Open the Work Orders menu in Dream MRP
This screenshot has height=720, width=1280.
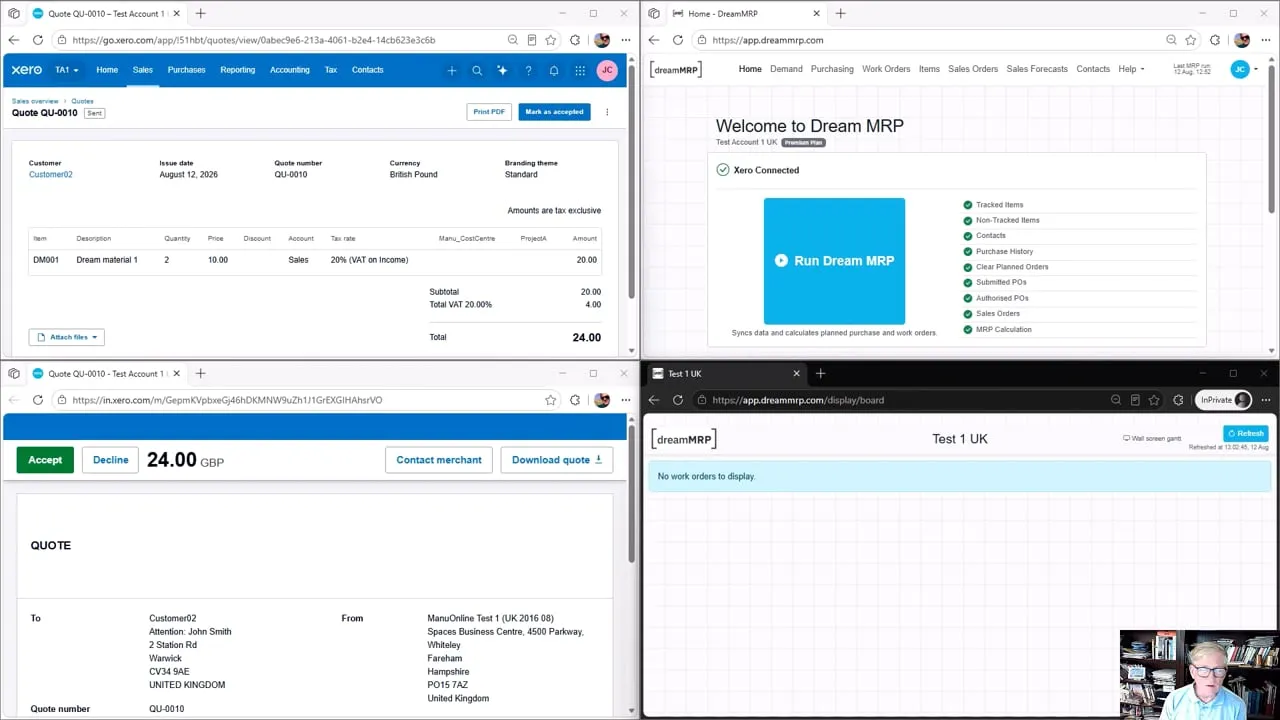pos(886,69)
